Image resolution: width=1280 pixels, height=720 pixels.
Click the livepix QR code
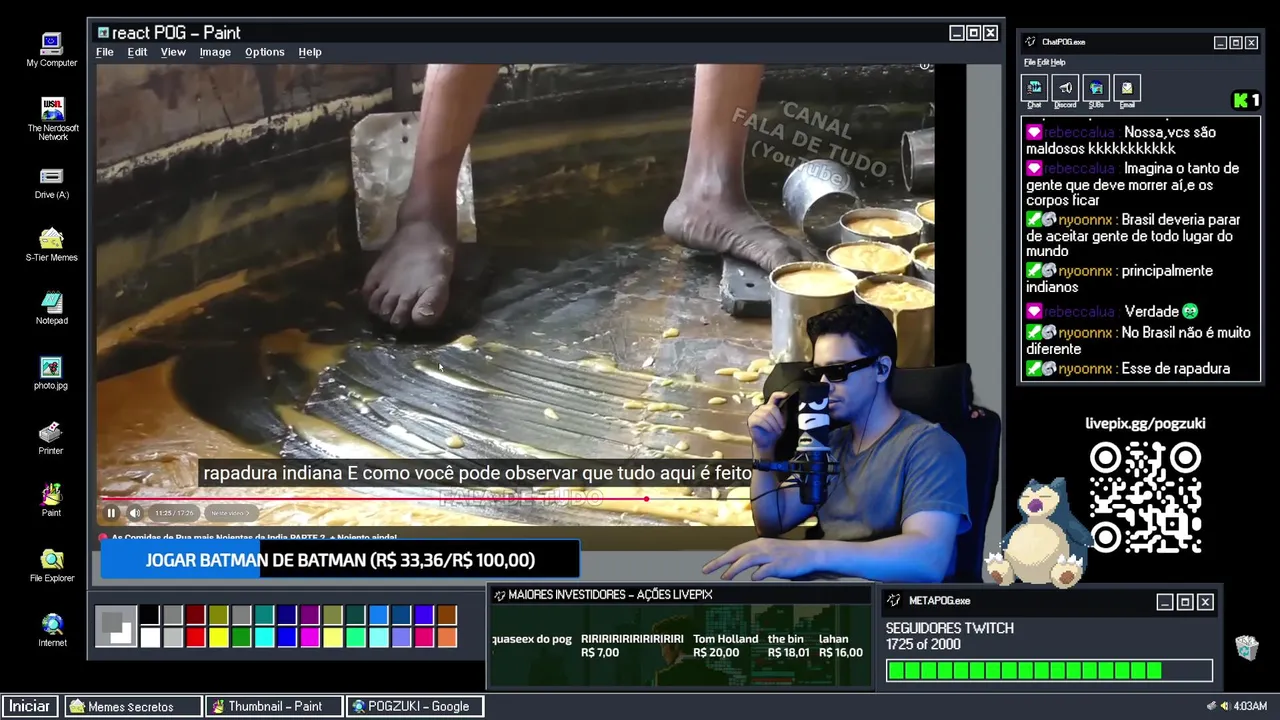[x=1145, y=497]
